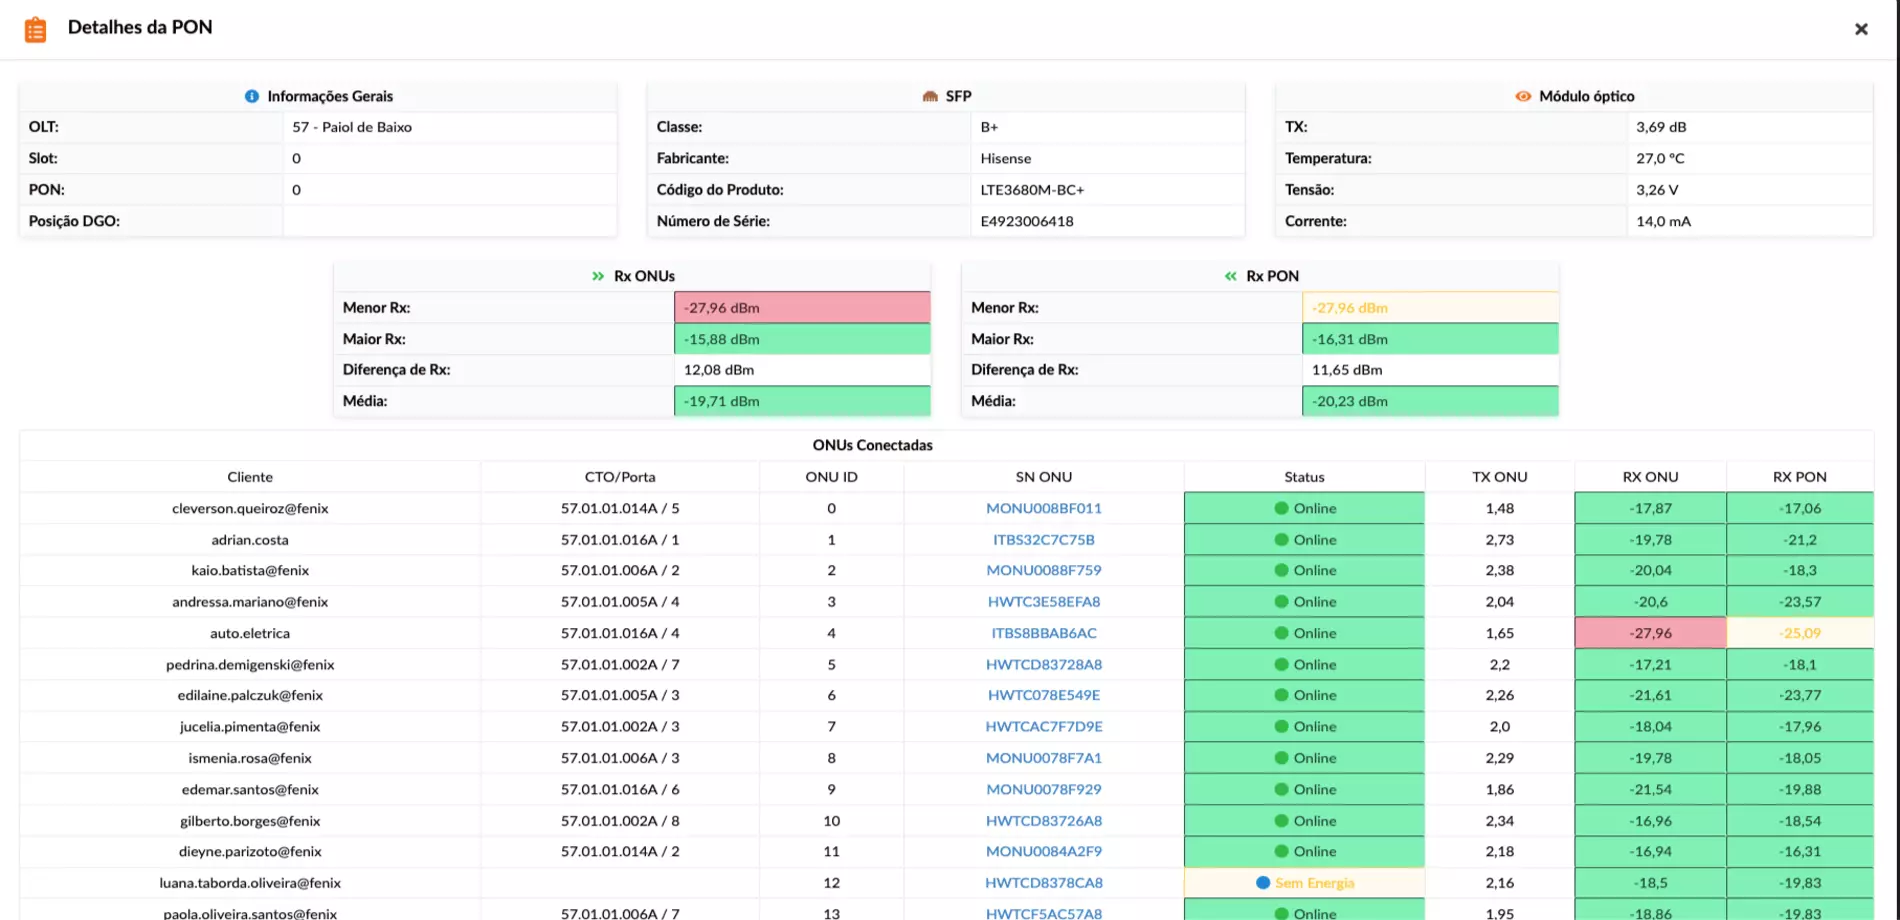Viewport: 1900px width, 920px height.
Task: Click the green Online dot for auto.eletrica
Action: point(1281,633)
